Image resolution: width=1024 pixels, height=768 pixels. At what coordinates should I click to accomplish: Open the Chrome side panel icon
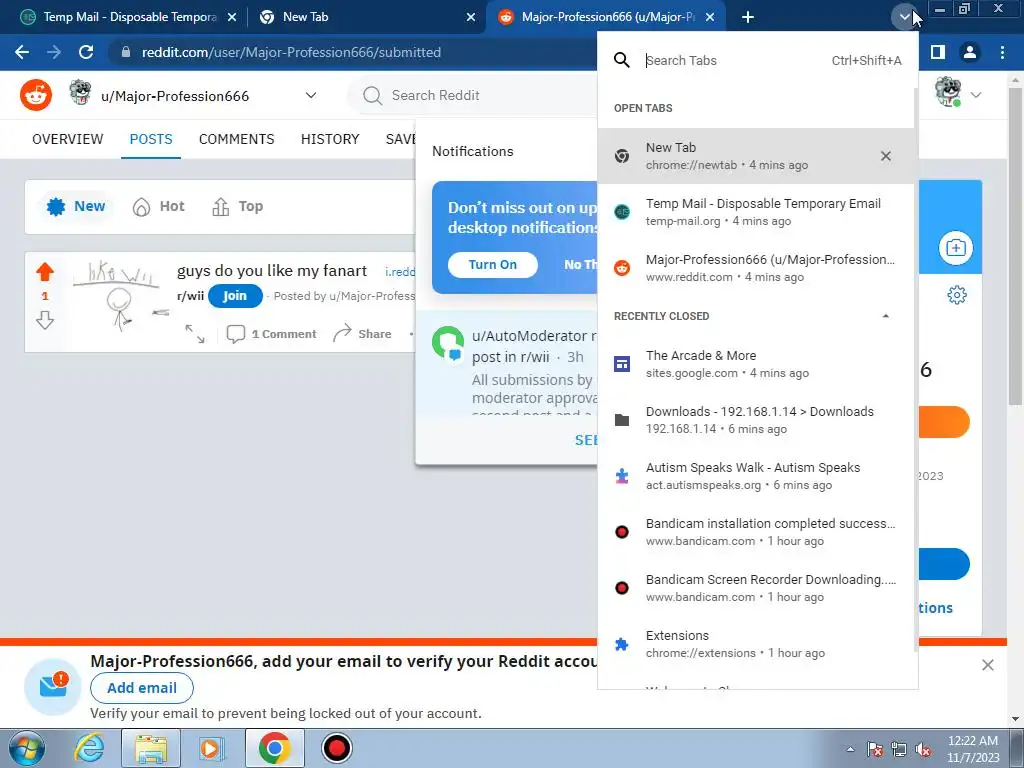938,52
